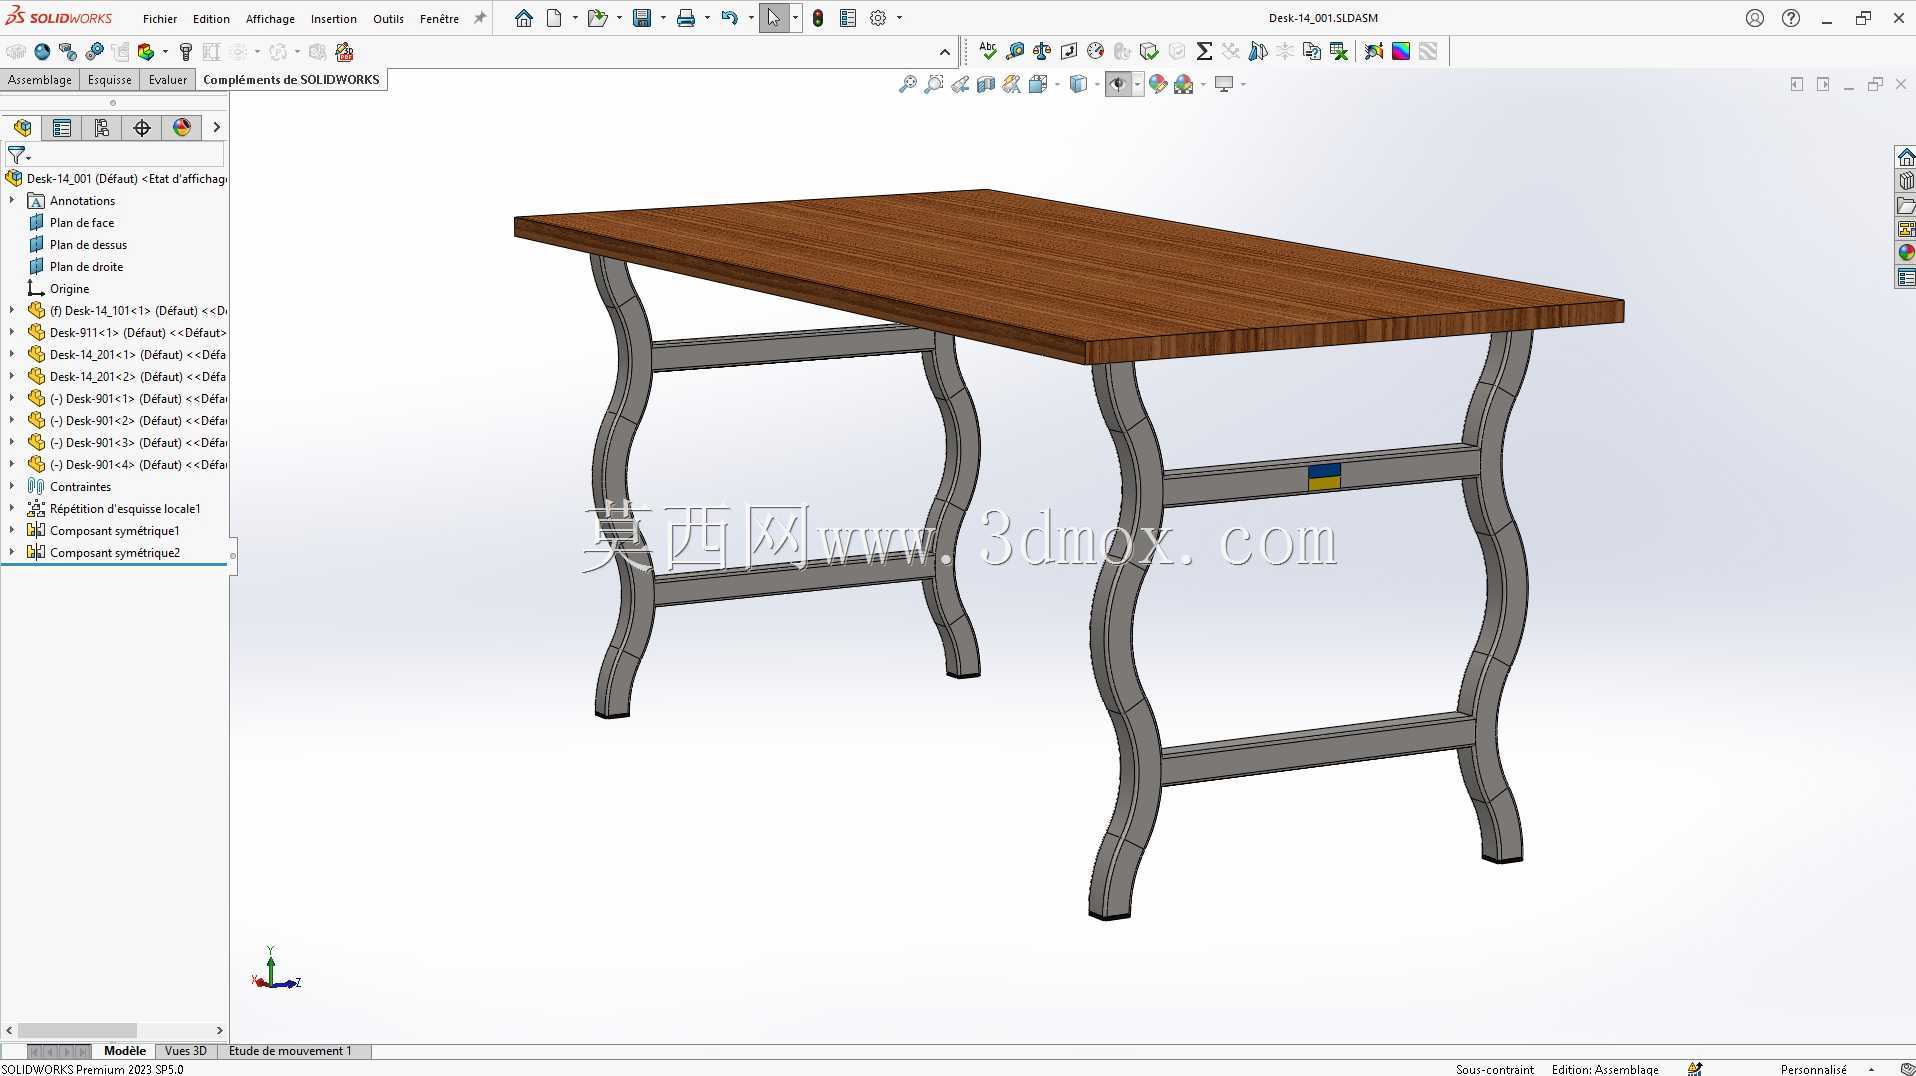The height and width of the screenshot is (1076, 1916).
Task: Launch PhotoView 360 add-in sphere icon
Action: (42, 52)
